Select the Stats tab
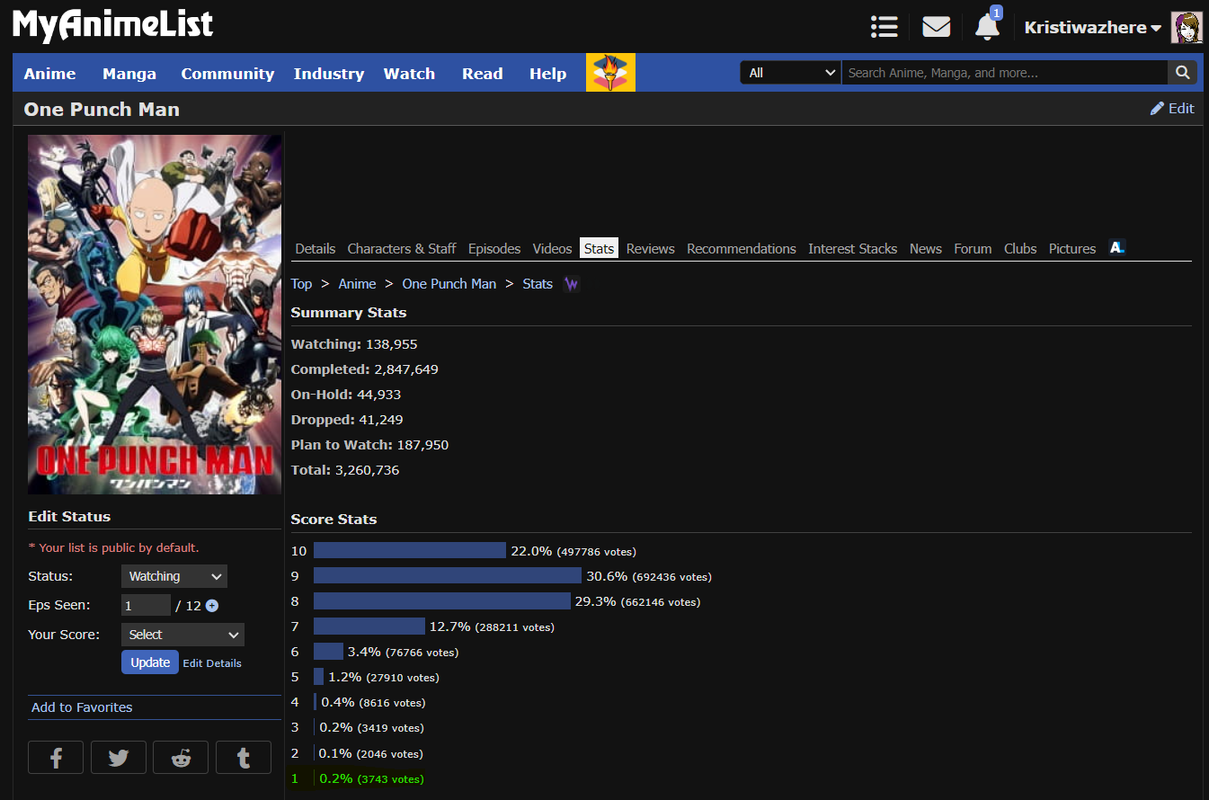Screen dimensions: 1209x800 pyautogui.click(x=599, y=248)
